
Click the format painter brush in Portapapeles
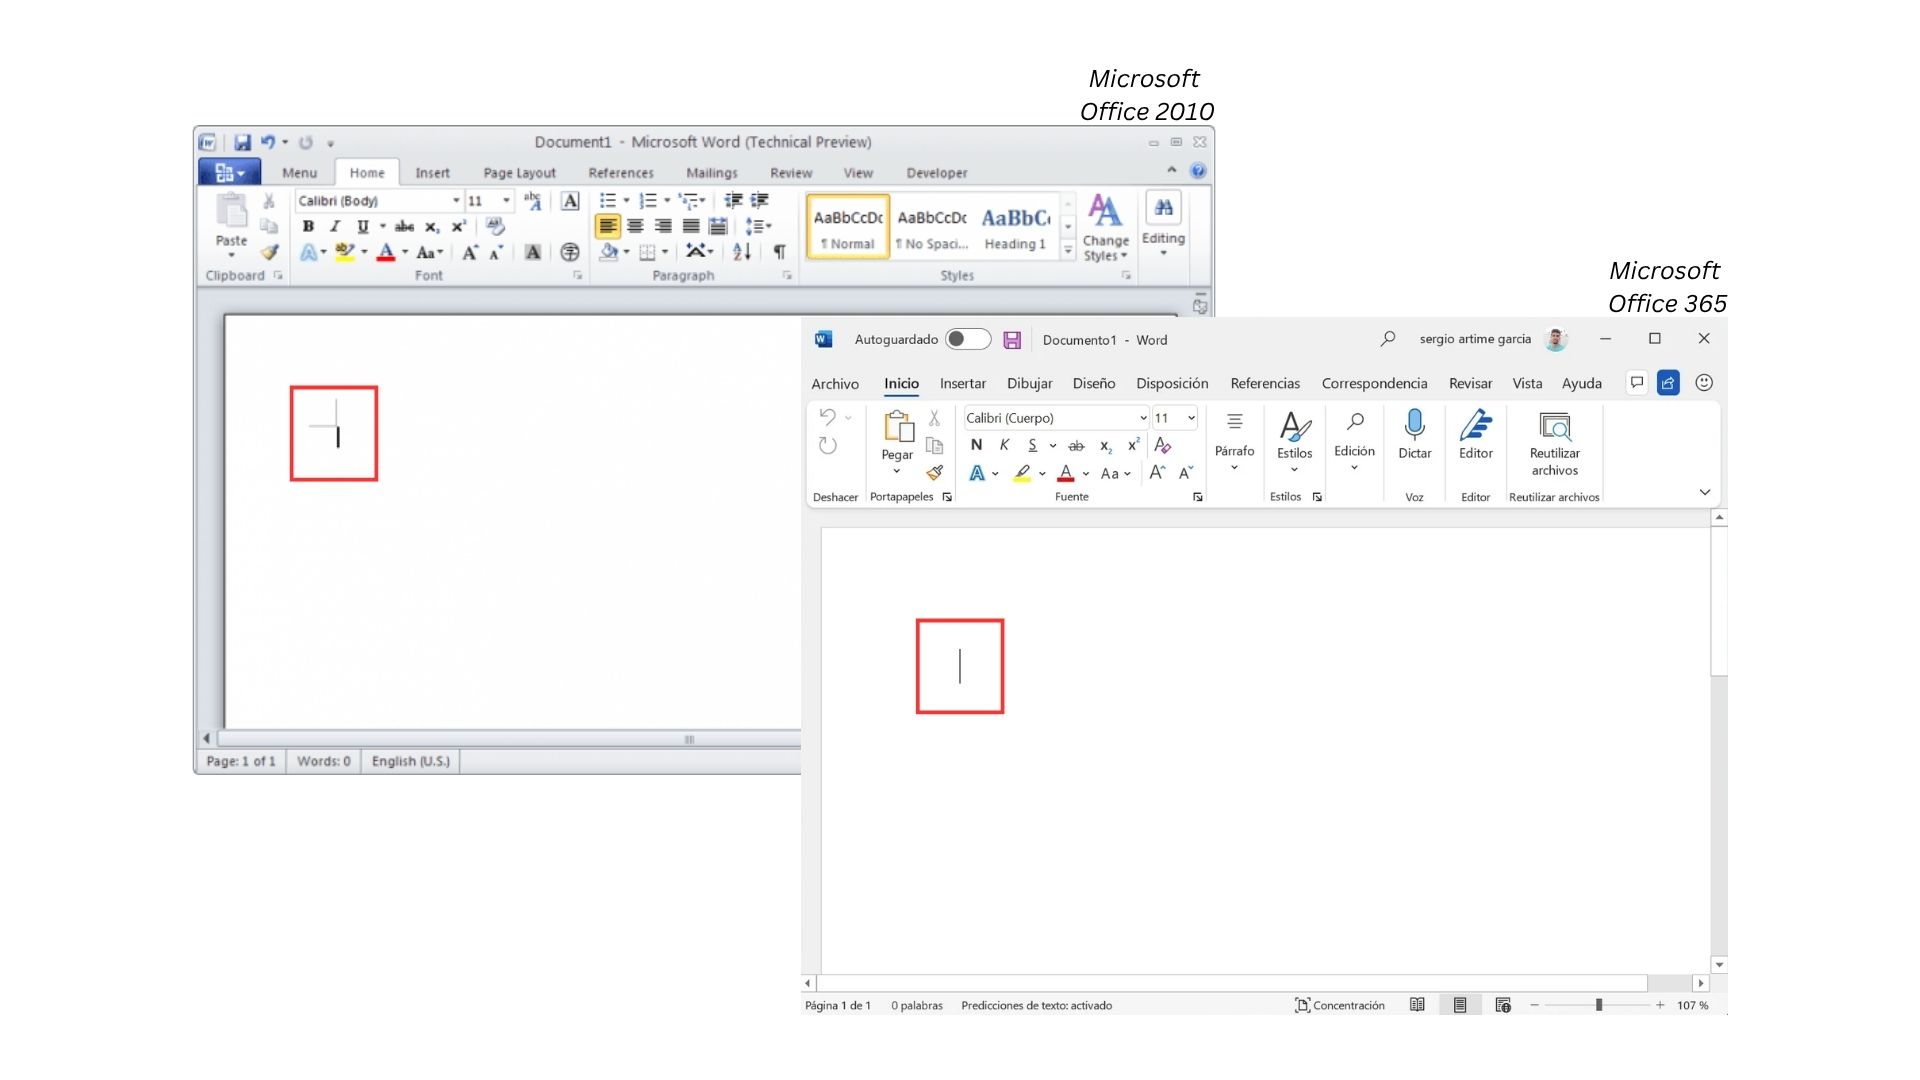pos(935,473)
